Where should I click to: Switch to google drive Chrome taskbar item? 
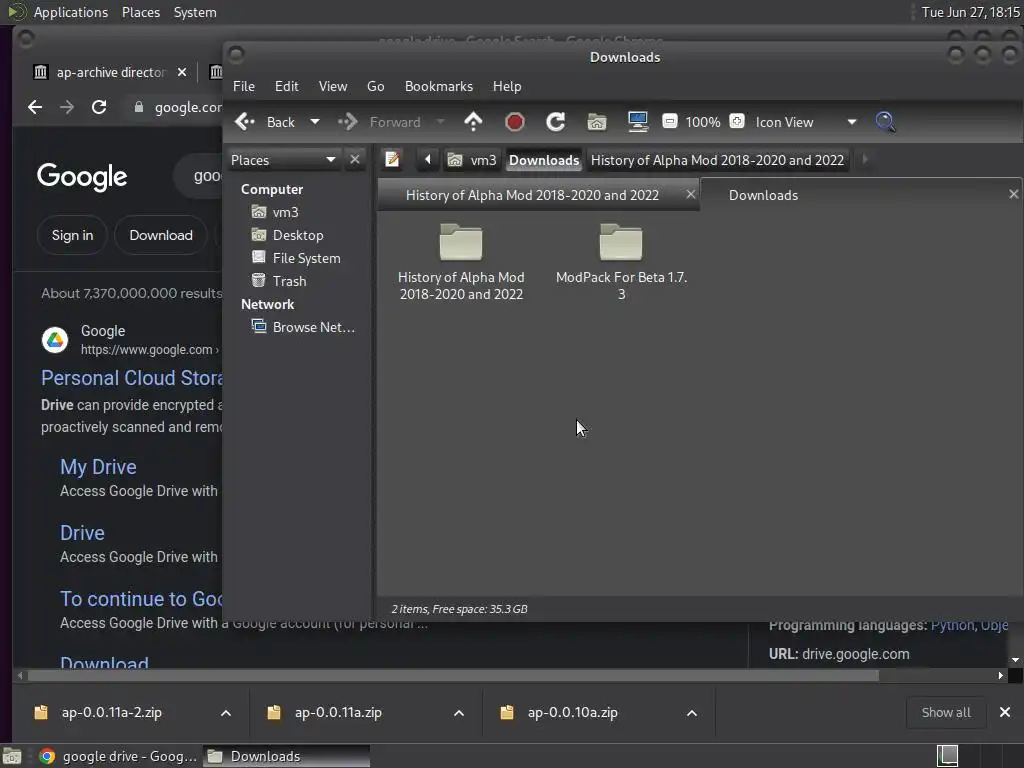118,756
